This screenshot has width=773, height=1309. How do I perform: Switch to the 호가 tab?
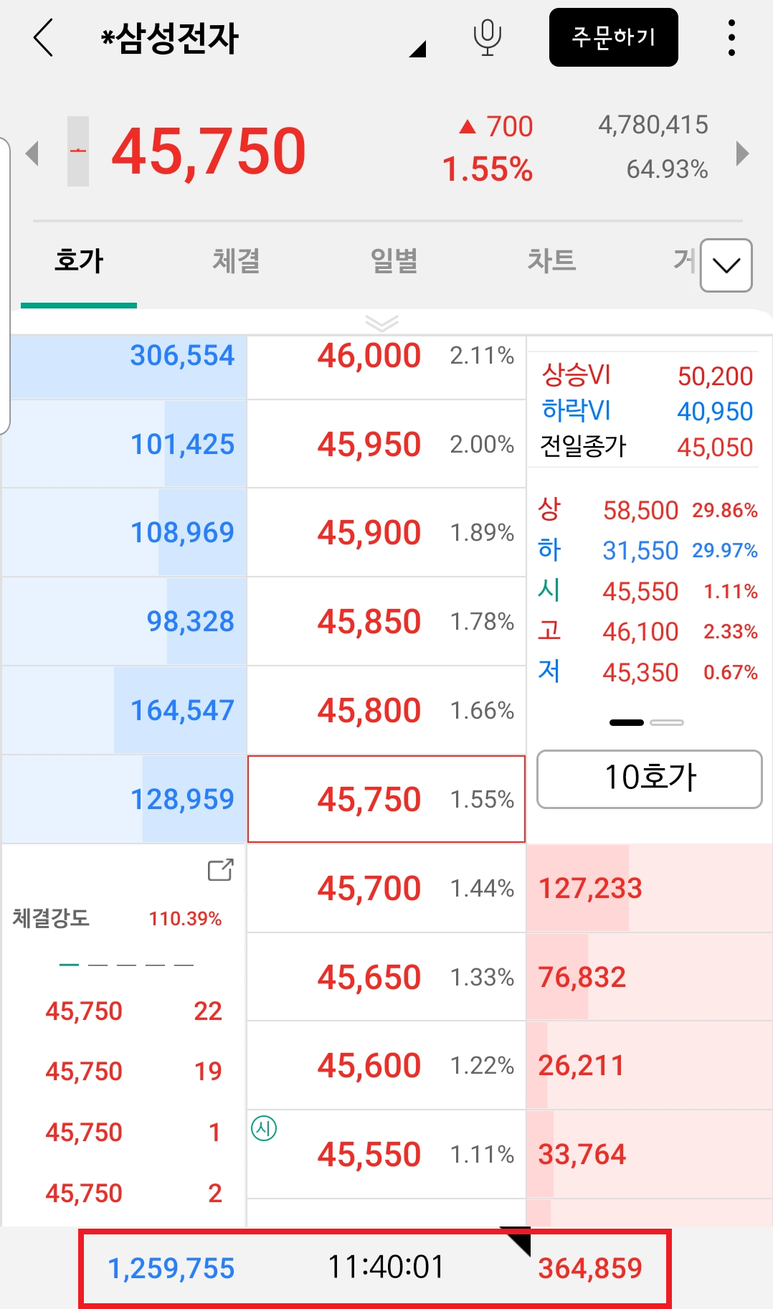pos(78,261)
